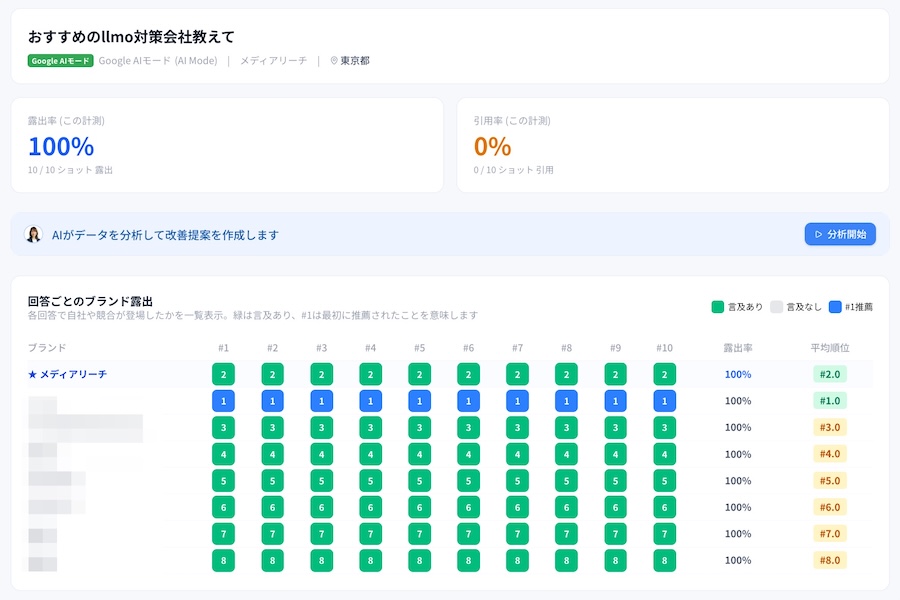Click the #5 column header

pyautogui.click(x=420, y=347)
